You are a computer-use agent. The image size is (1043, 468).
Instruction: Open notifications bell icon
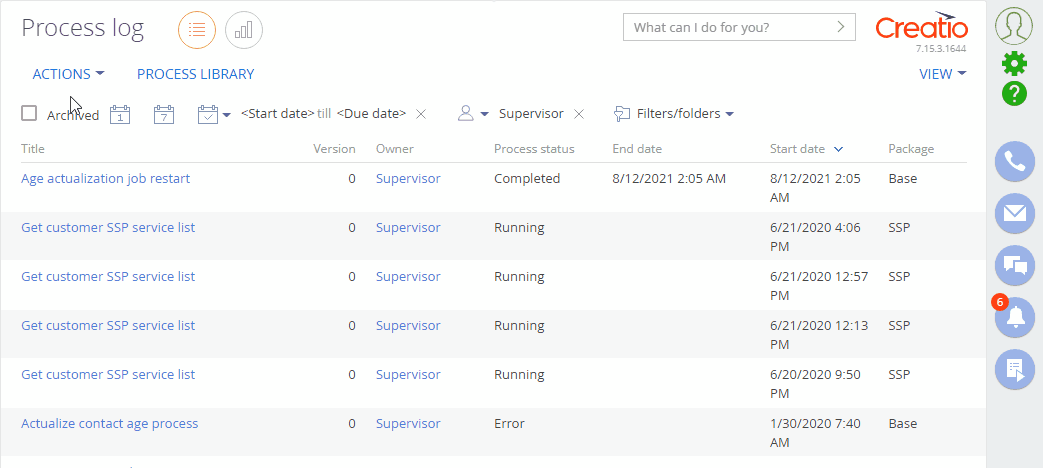(x=1014, y=318)
